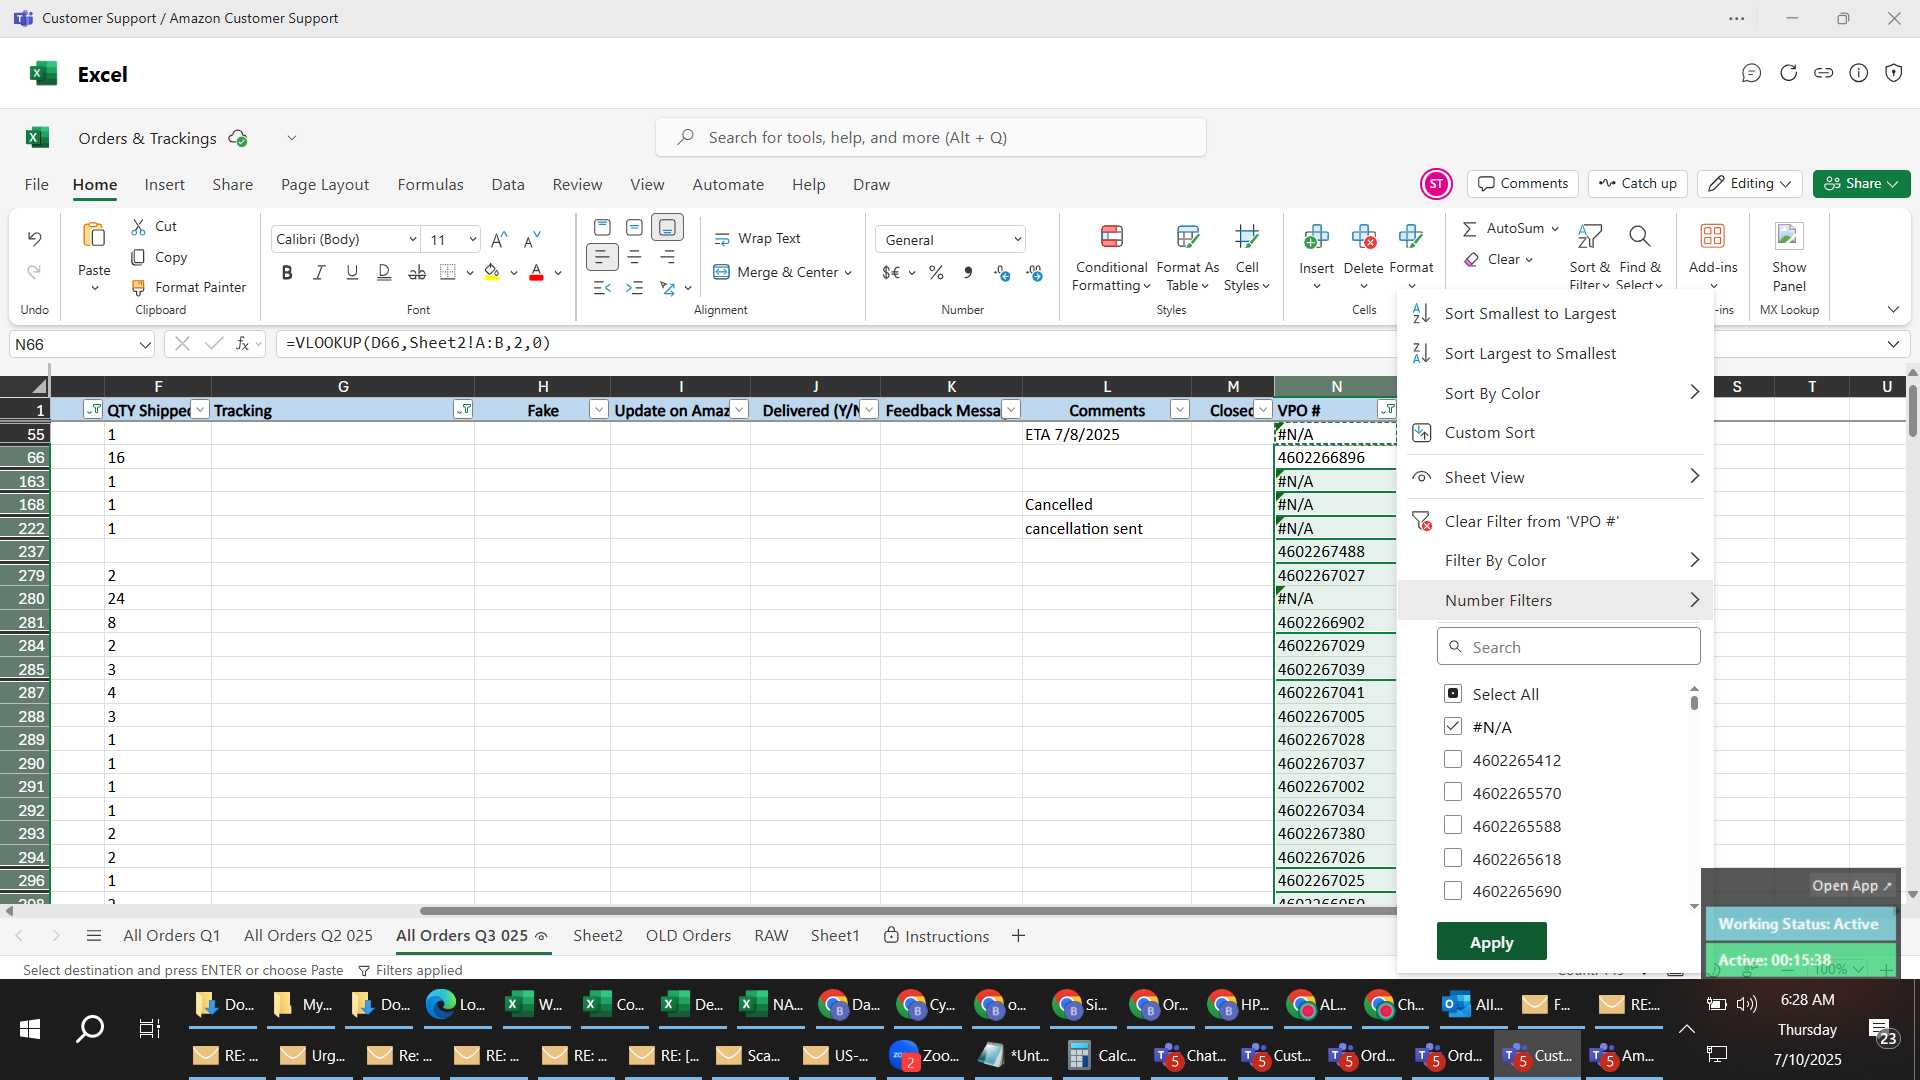Open the Comments pane button
The height and width of the screenshot is (1080, 1920).
tap(1522, 184)
